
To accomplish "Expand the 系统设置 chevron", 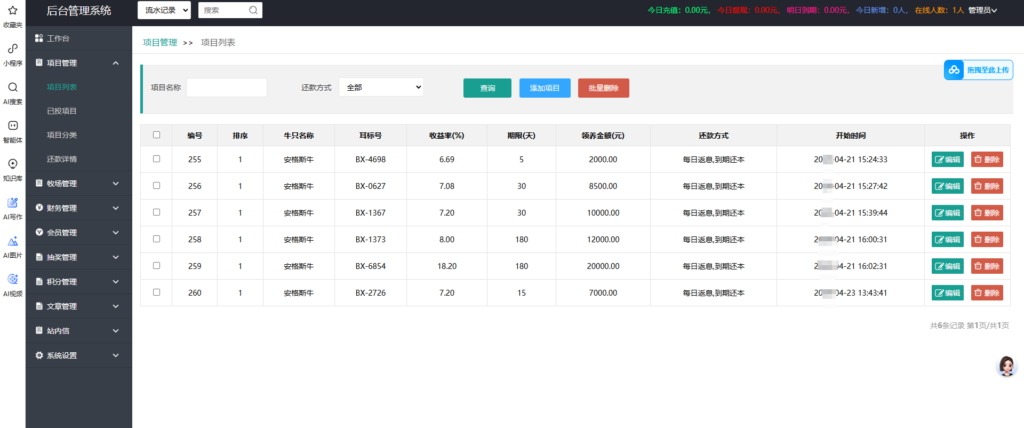I will point(116,355).
